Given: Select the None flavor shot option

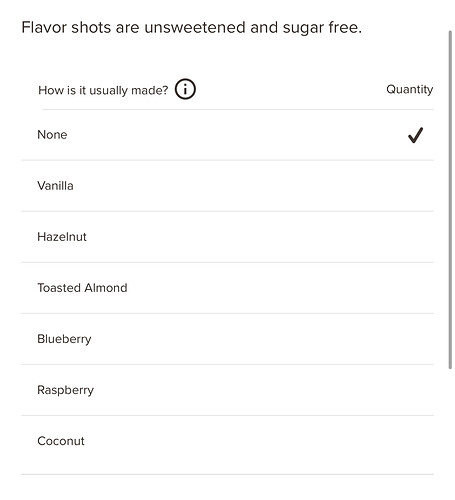Looking at the screenshot, I should [x=227, y=135].
